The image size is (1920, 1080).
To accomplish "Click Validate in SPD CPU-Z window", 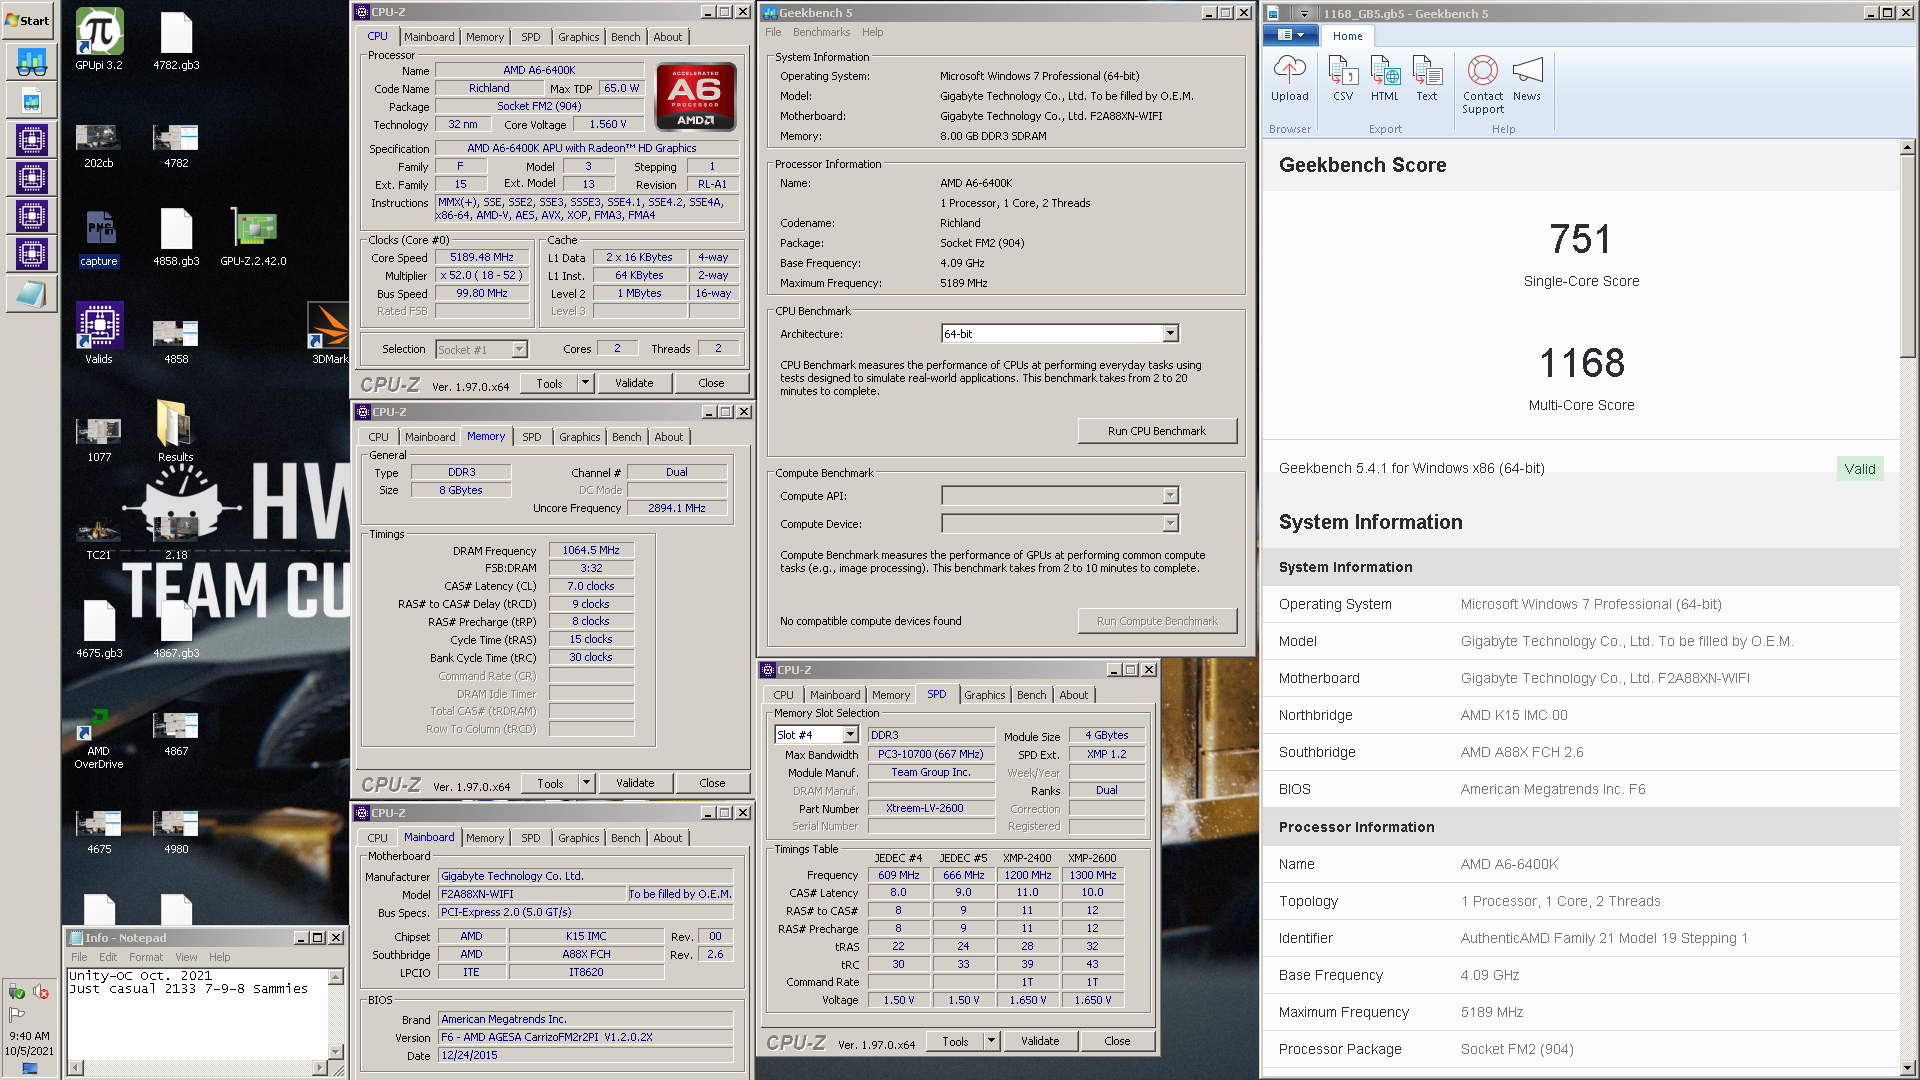I will (x=1040, y=1041).
